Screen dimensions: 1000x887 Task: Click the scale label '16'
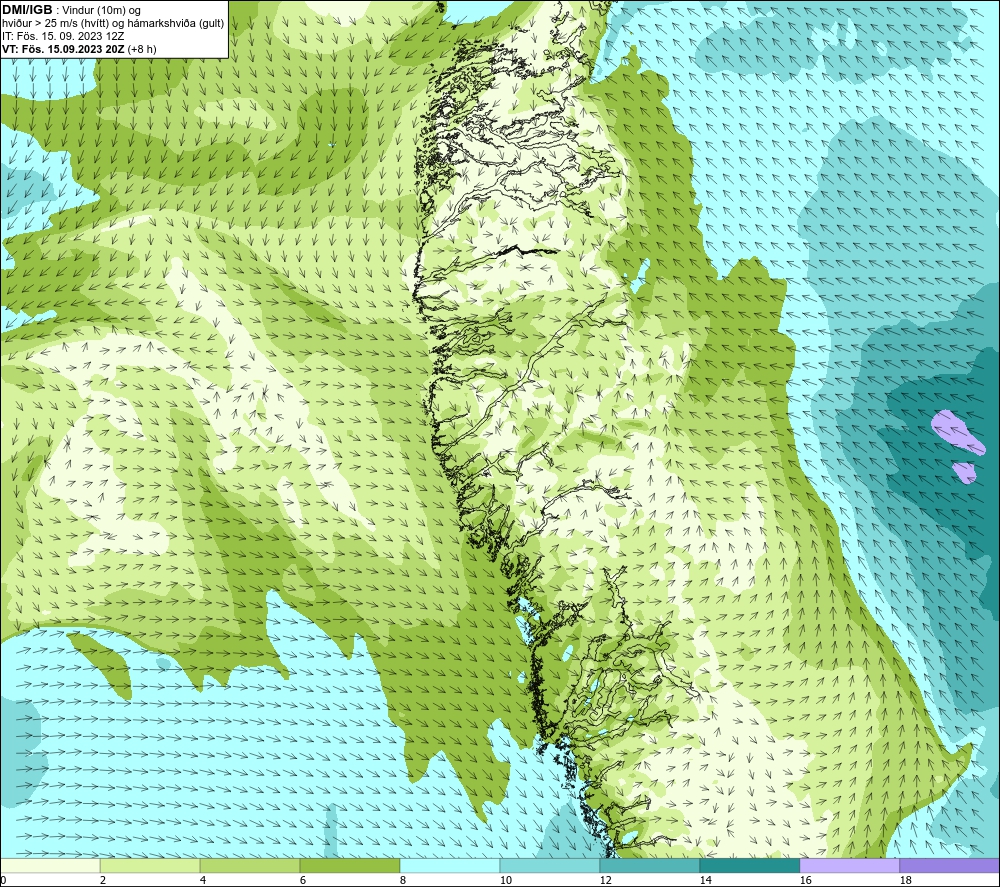805,881
